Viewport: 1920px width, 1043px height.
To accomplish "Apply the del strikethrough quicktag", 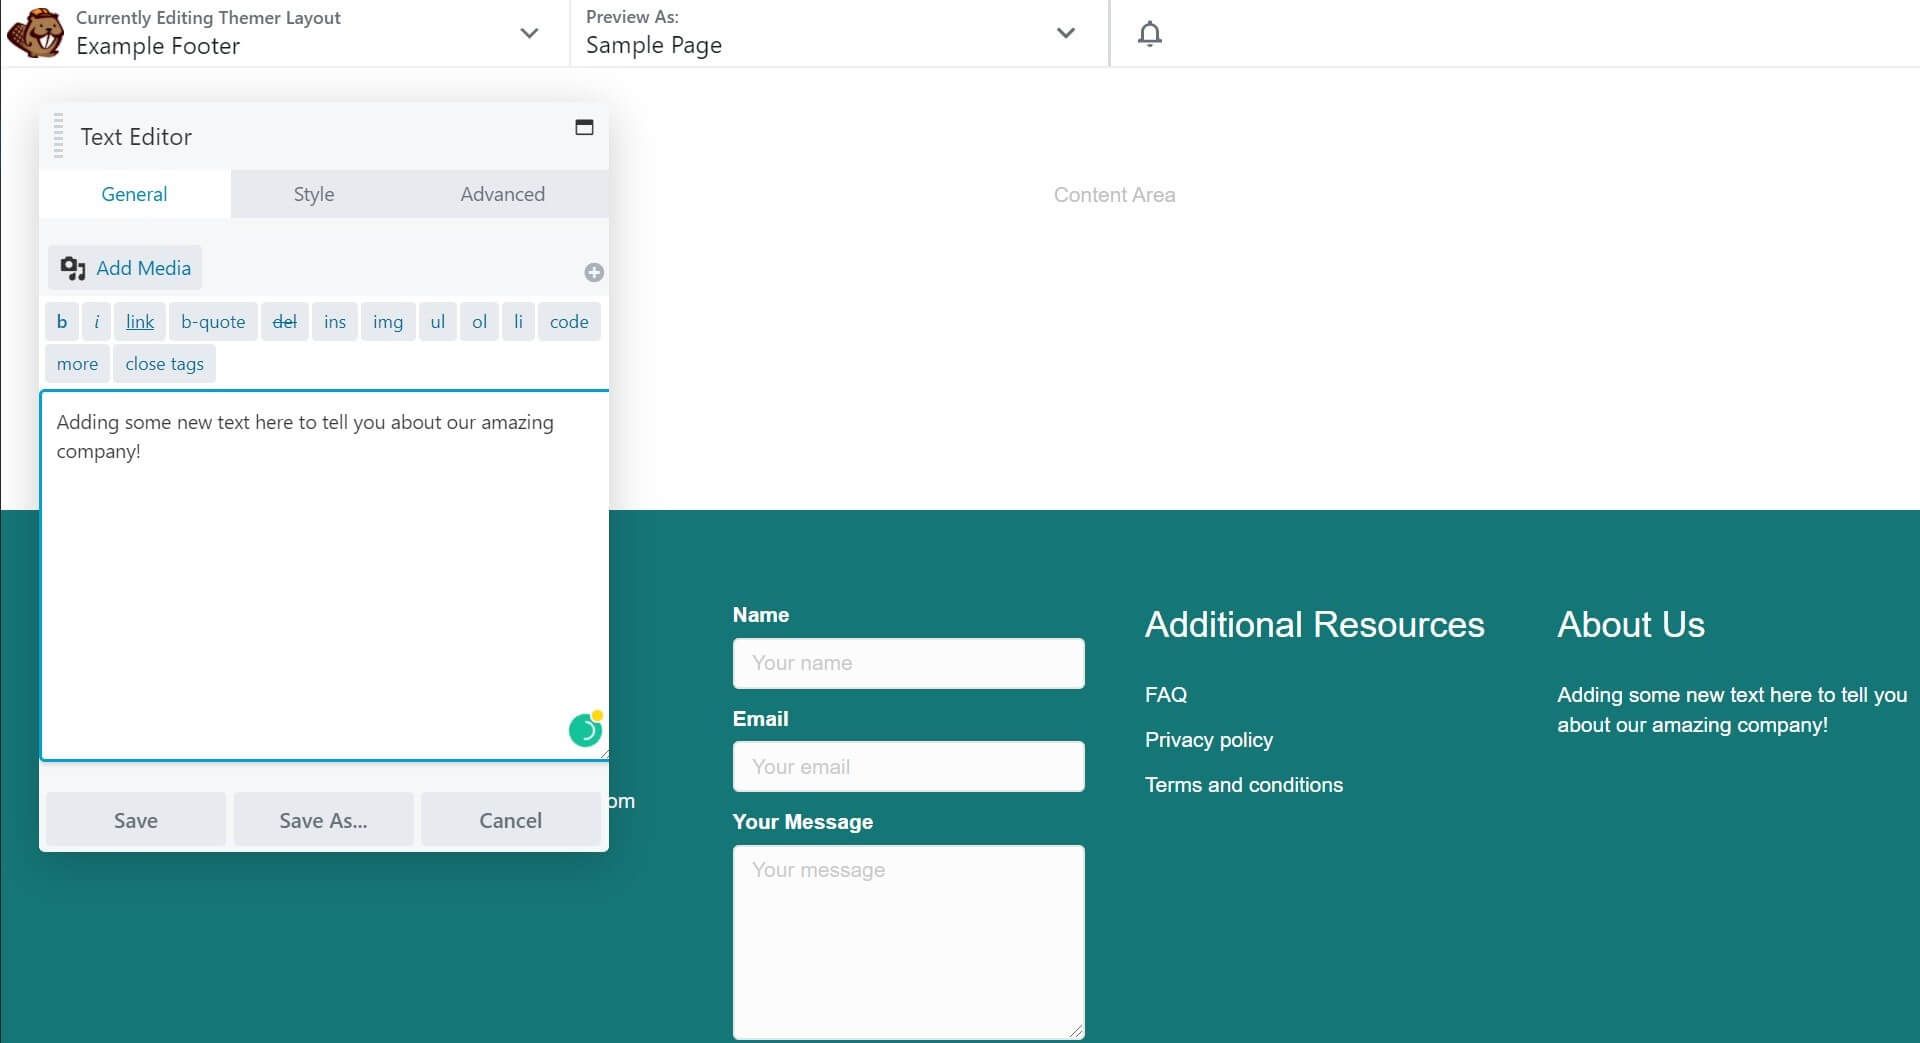I will (x=285, y=321).
